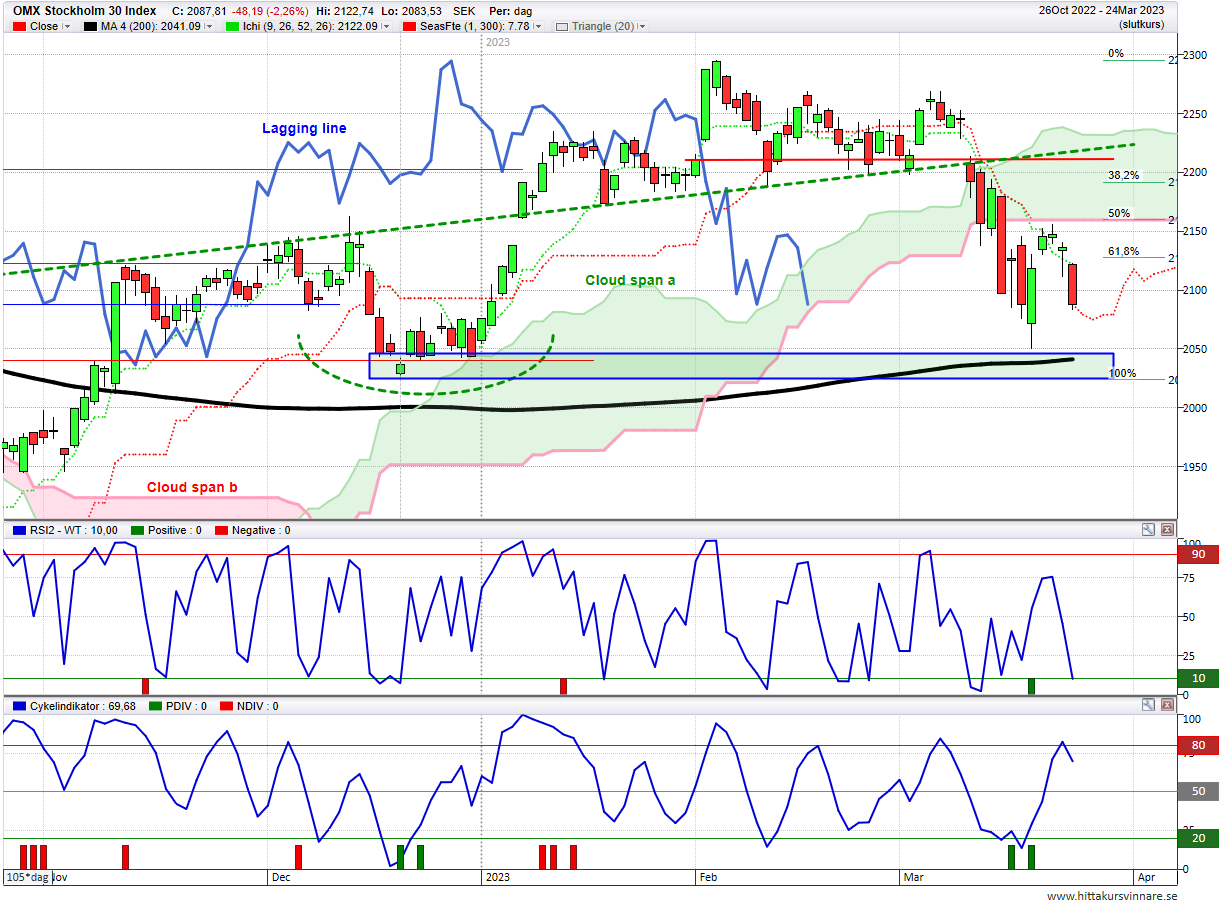Click the 100% Fibonacci level label
Screen dimensions: 1222x901
pos(1122,373)
